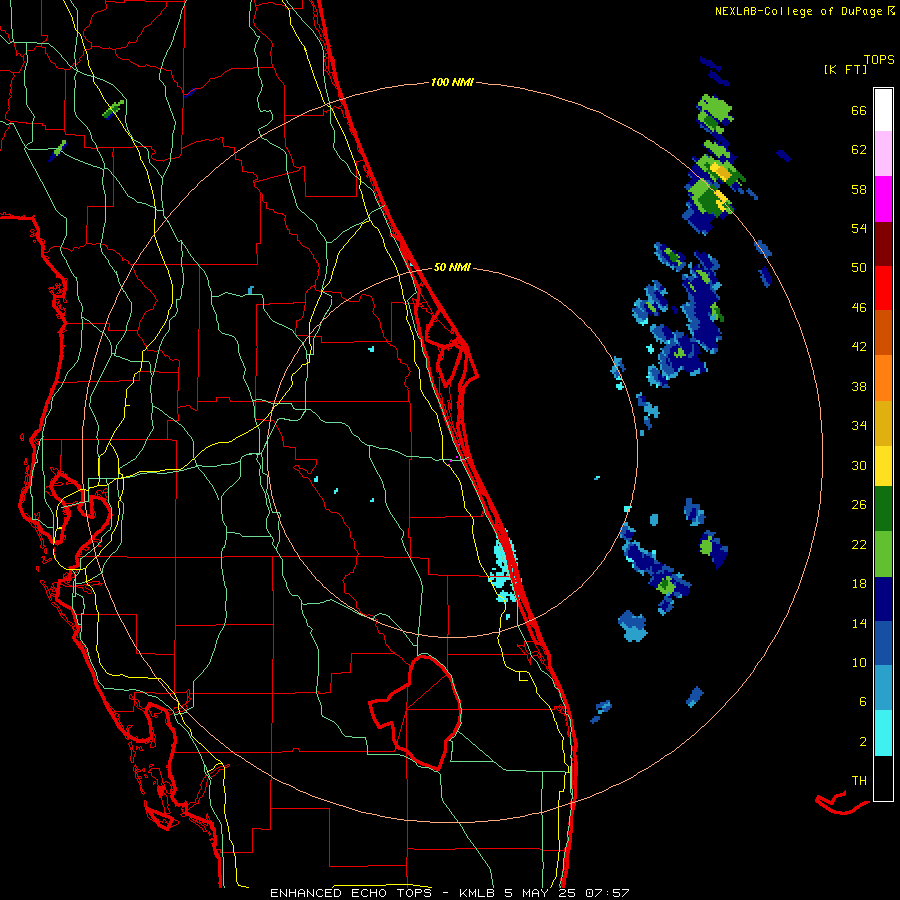Click legend value "38"
Image resolution: width=900 pixels, height=900 pixels.
click(859, 386)
